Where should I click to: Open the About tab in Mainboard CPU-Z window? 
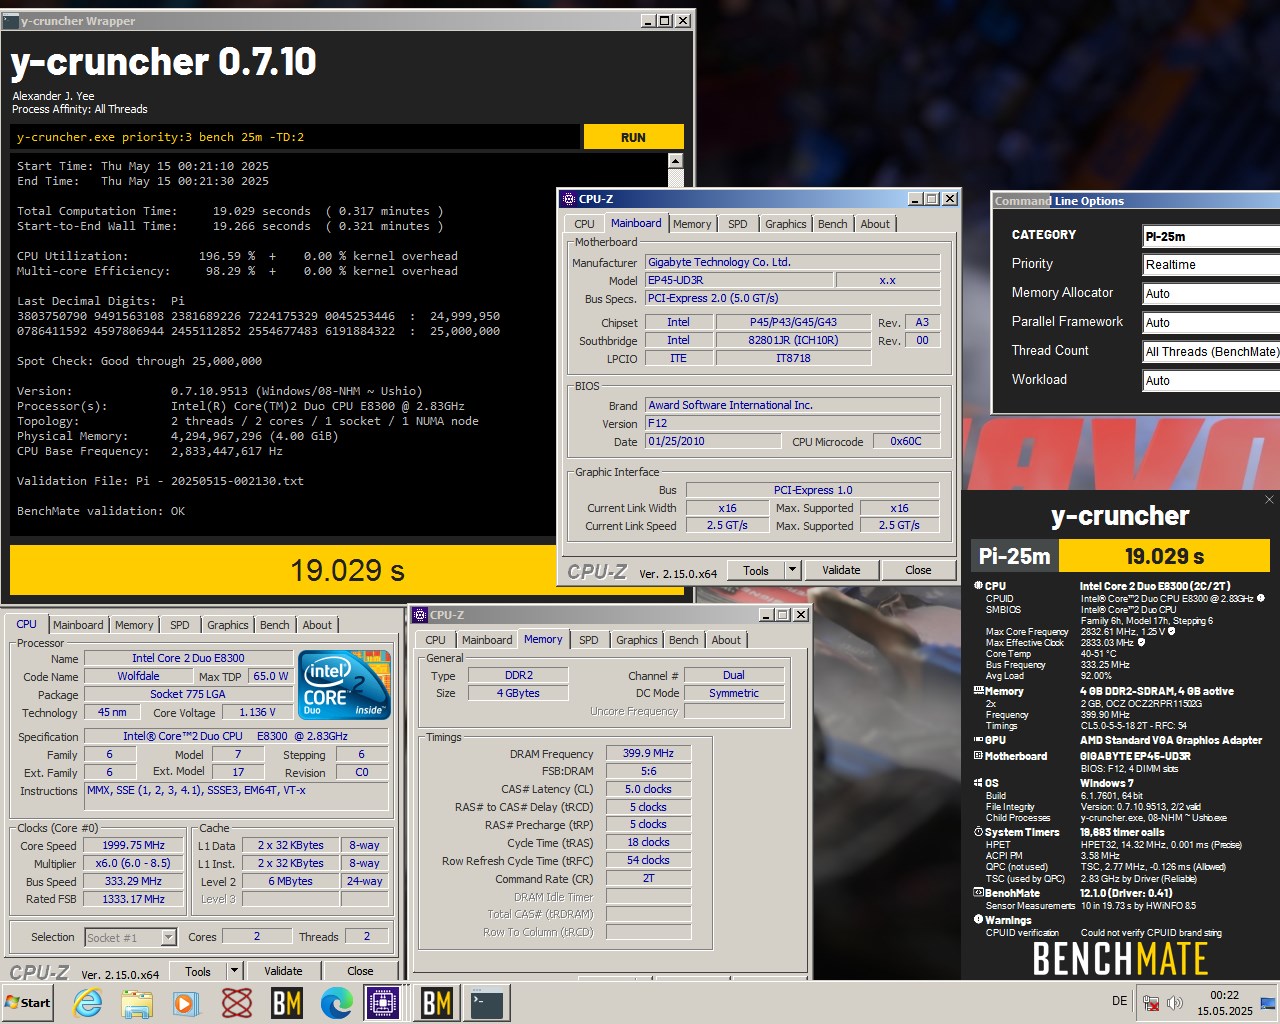pos(875,224)
